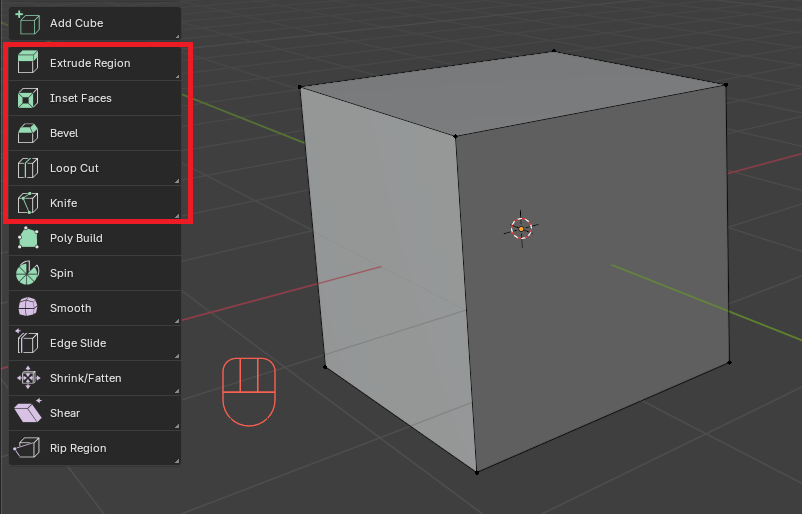Select the Inset Faces tool icon
The image size is (802, 514).
tap(28, 98)
